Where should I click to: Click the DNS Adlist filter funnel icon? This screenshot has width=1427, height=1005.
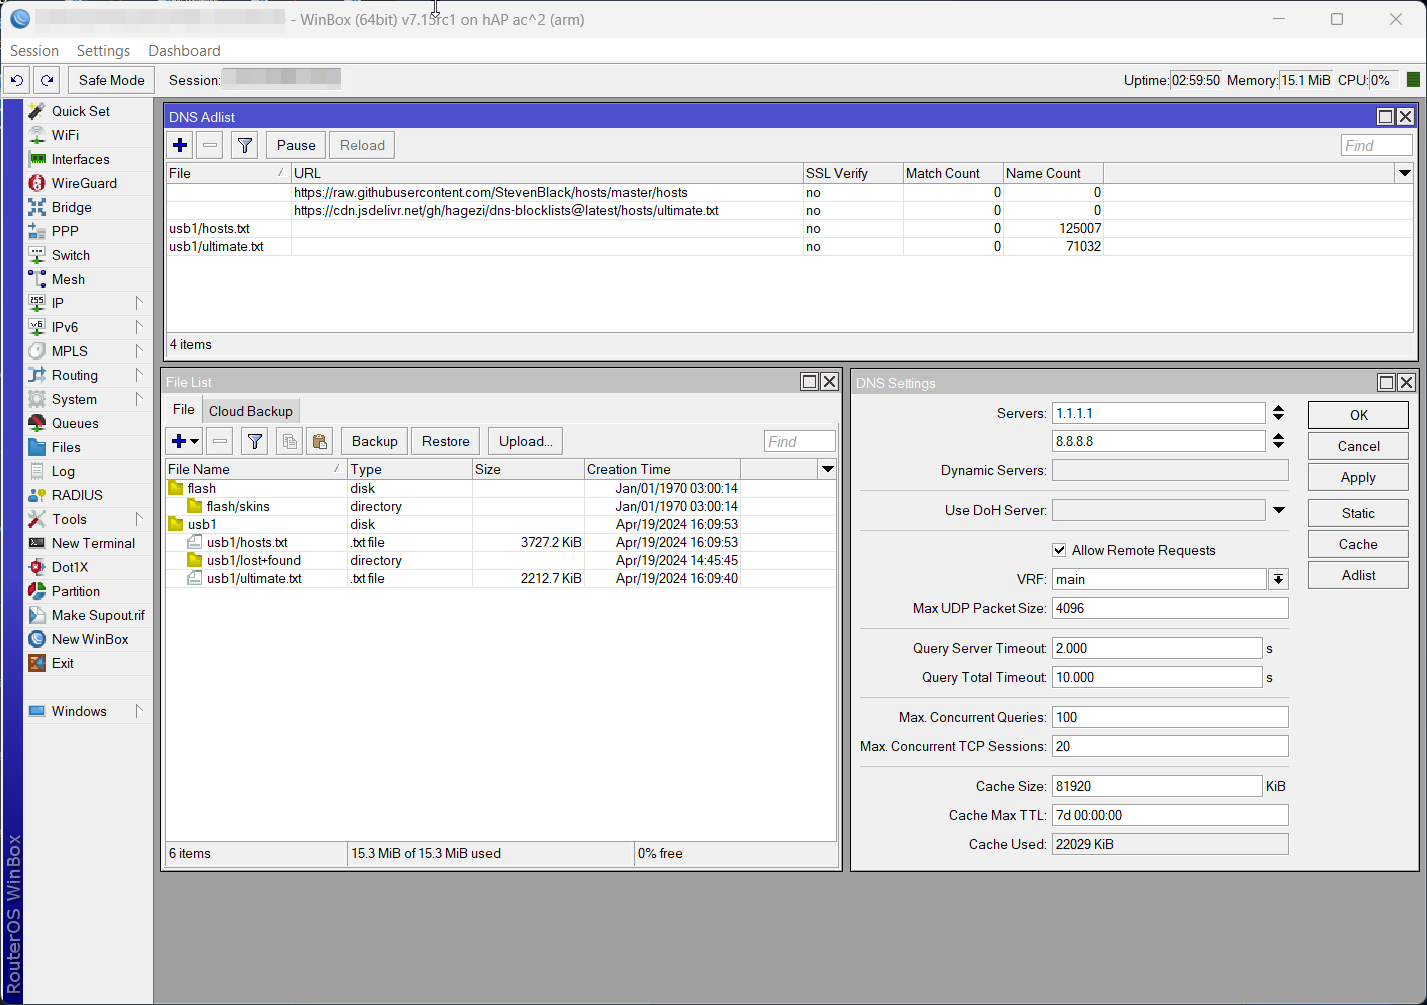(x=245, y=145)
